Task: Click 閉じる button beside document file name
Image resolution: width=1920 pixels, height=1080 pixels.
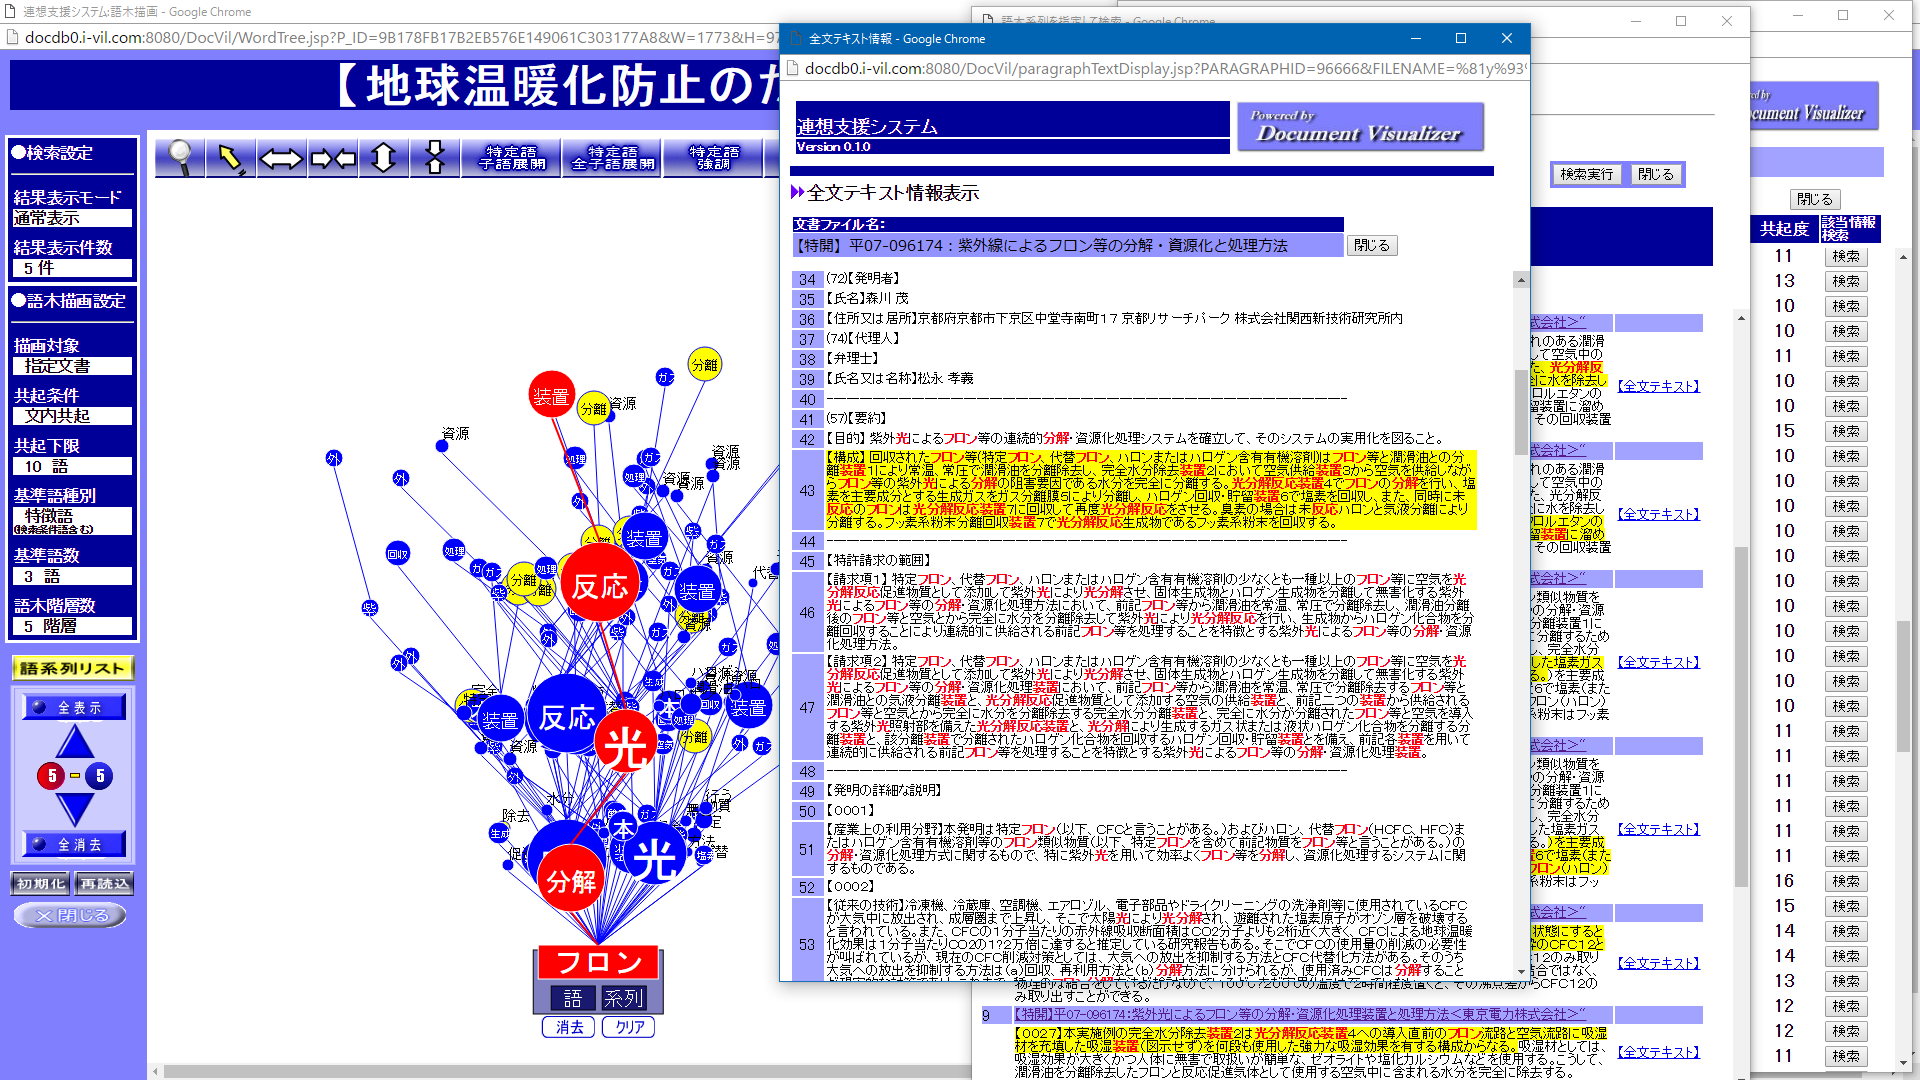Action: coord(1372,245)
